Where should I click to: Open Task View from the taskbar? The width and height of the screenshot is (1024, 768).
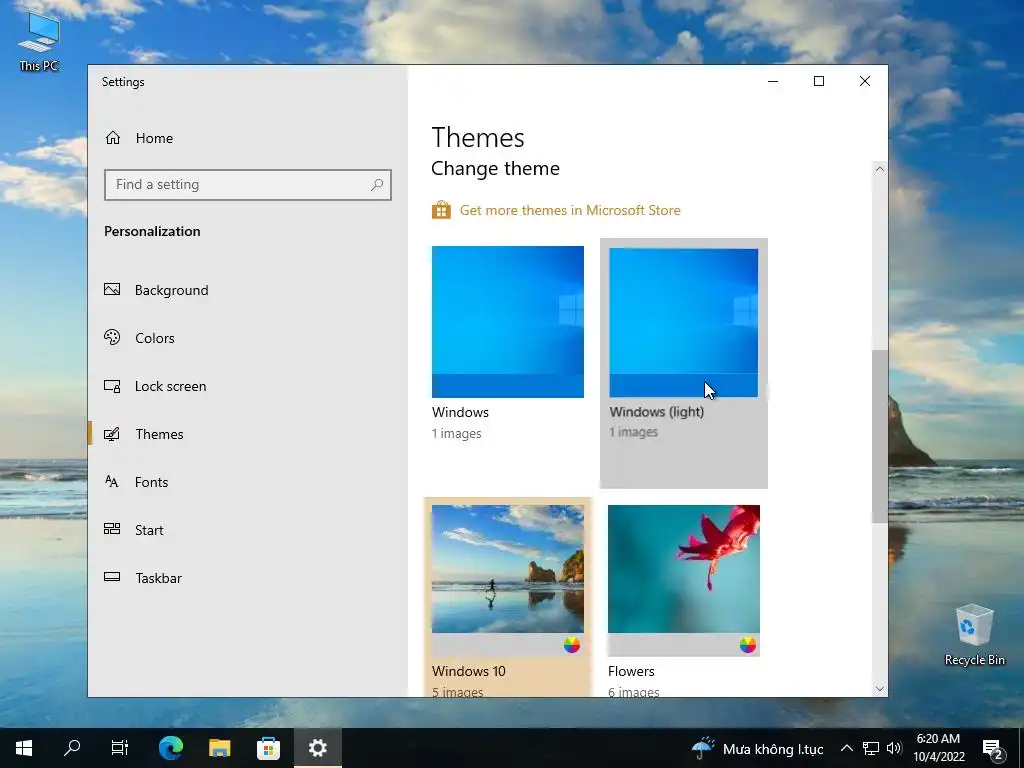point(120,748)
